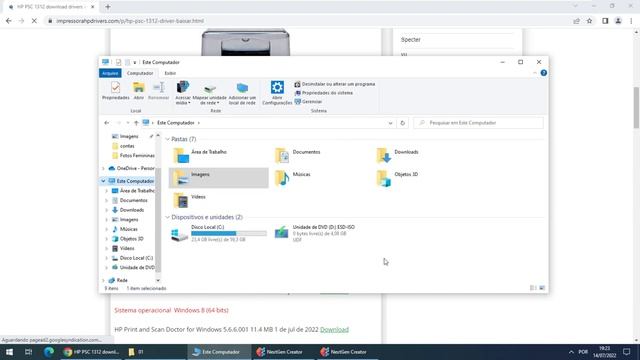Click Adicionar um local de rede icon
Image resolution: width=640 pixels, height=360 pixels.
242,93
